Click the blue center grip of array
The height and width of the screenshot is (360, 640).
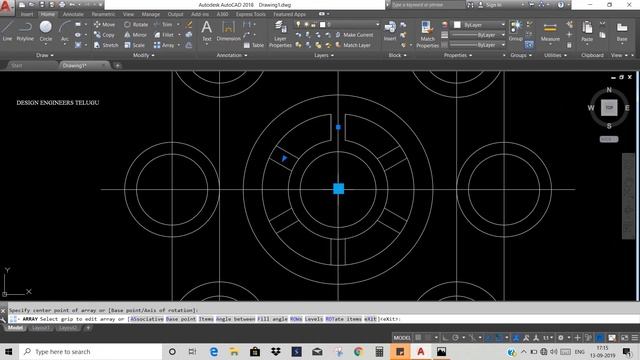click(338, 189)
